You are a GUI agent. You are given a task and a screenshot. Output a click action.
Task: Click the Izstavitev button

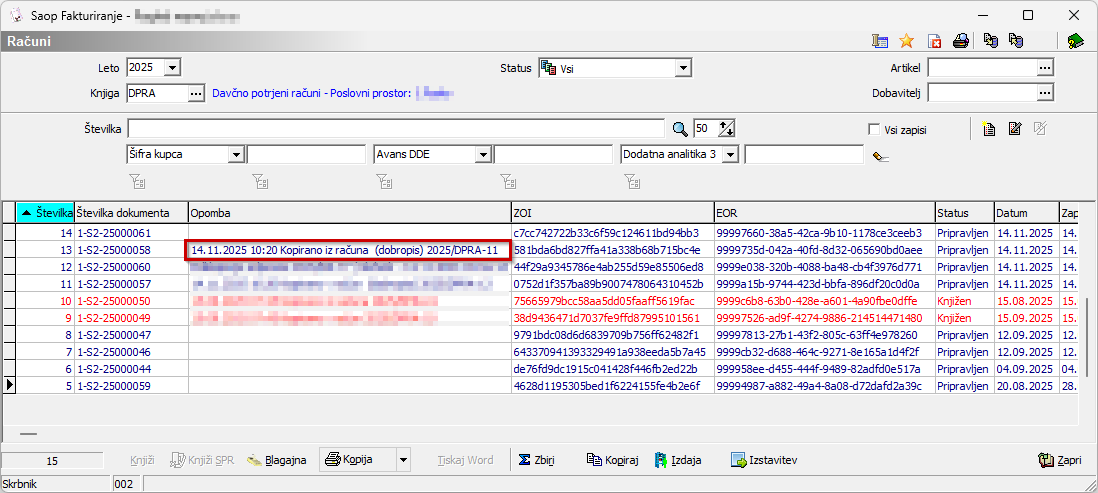[764, 460]
